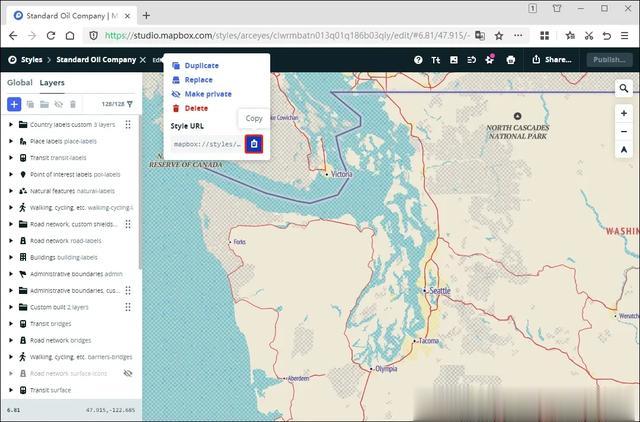Open browser hamburger menu
Viewport: 640px width, 422px height.
[x=624, y=36]
